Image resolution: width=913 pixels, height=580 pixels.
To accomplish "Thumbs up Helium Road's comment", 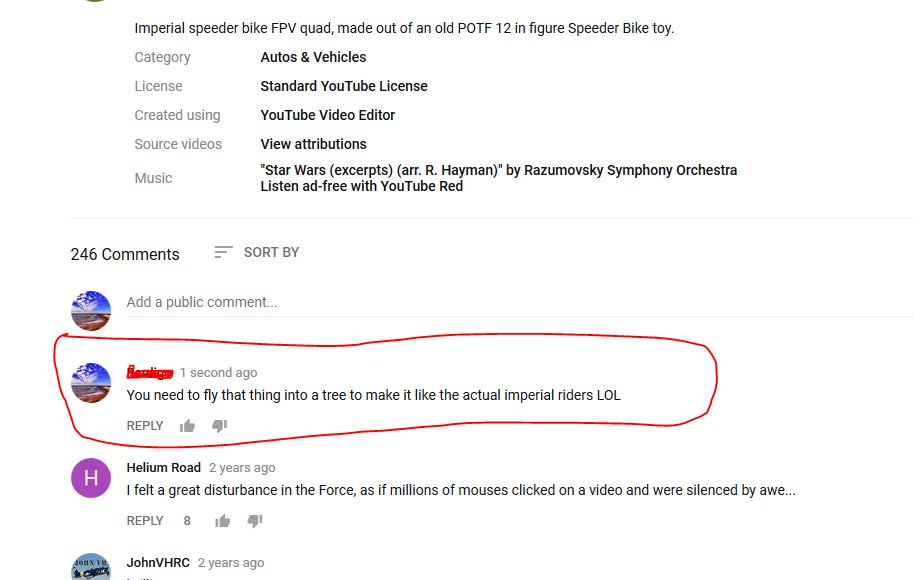I will 222,521.
